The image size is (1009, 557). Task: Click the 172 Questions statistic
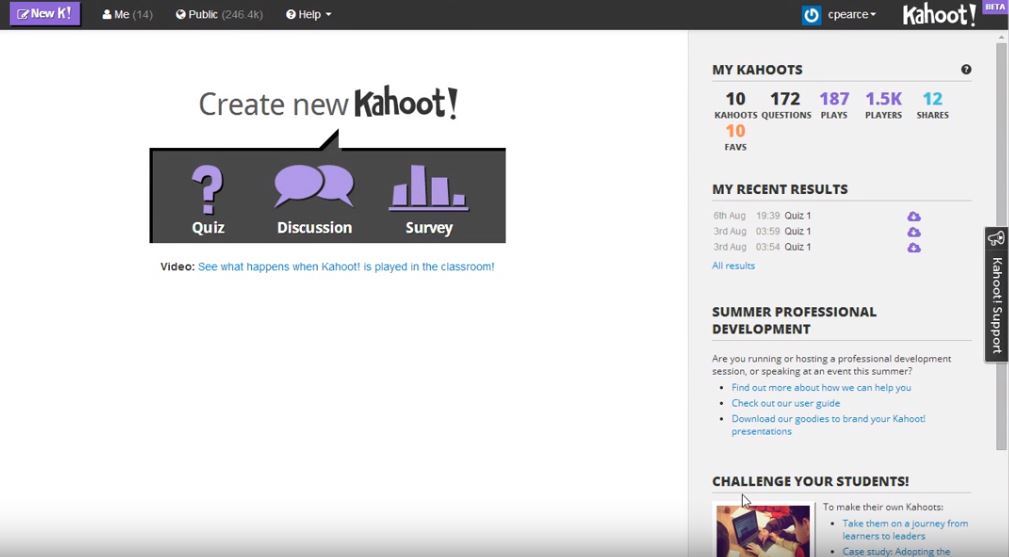point(786,105)
